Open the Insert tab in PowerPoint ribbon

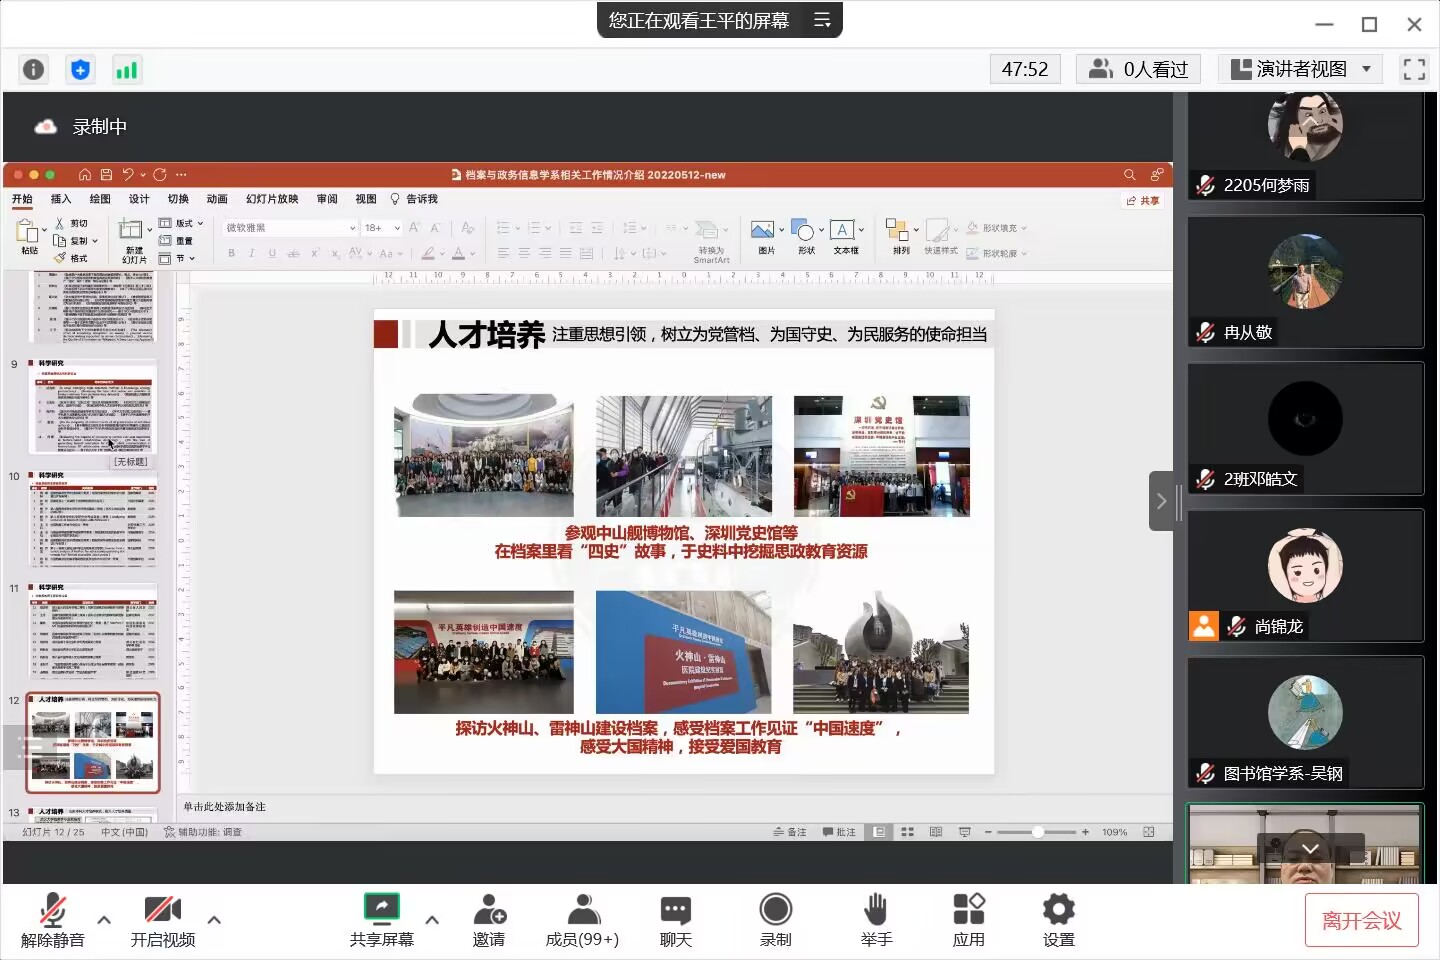(61, 199)
